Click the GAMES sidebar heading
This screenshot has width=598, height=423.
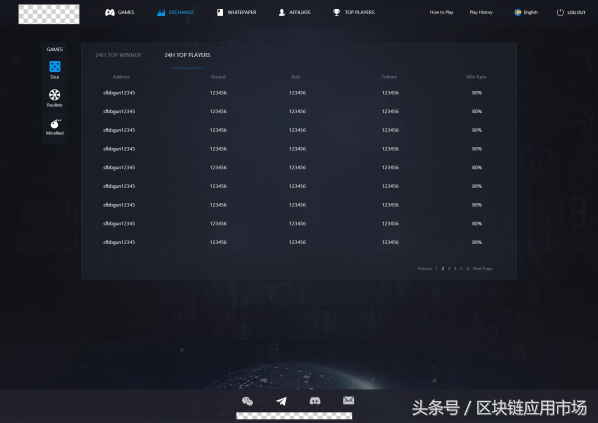(x=55, y=49)
